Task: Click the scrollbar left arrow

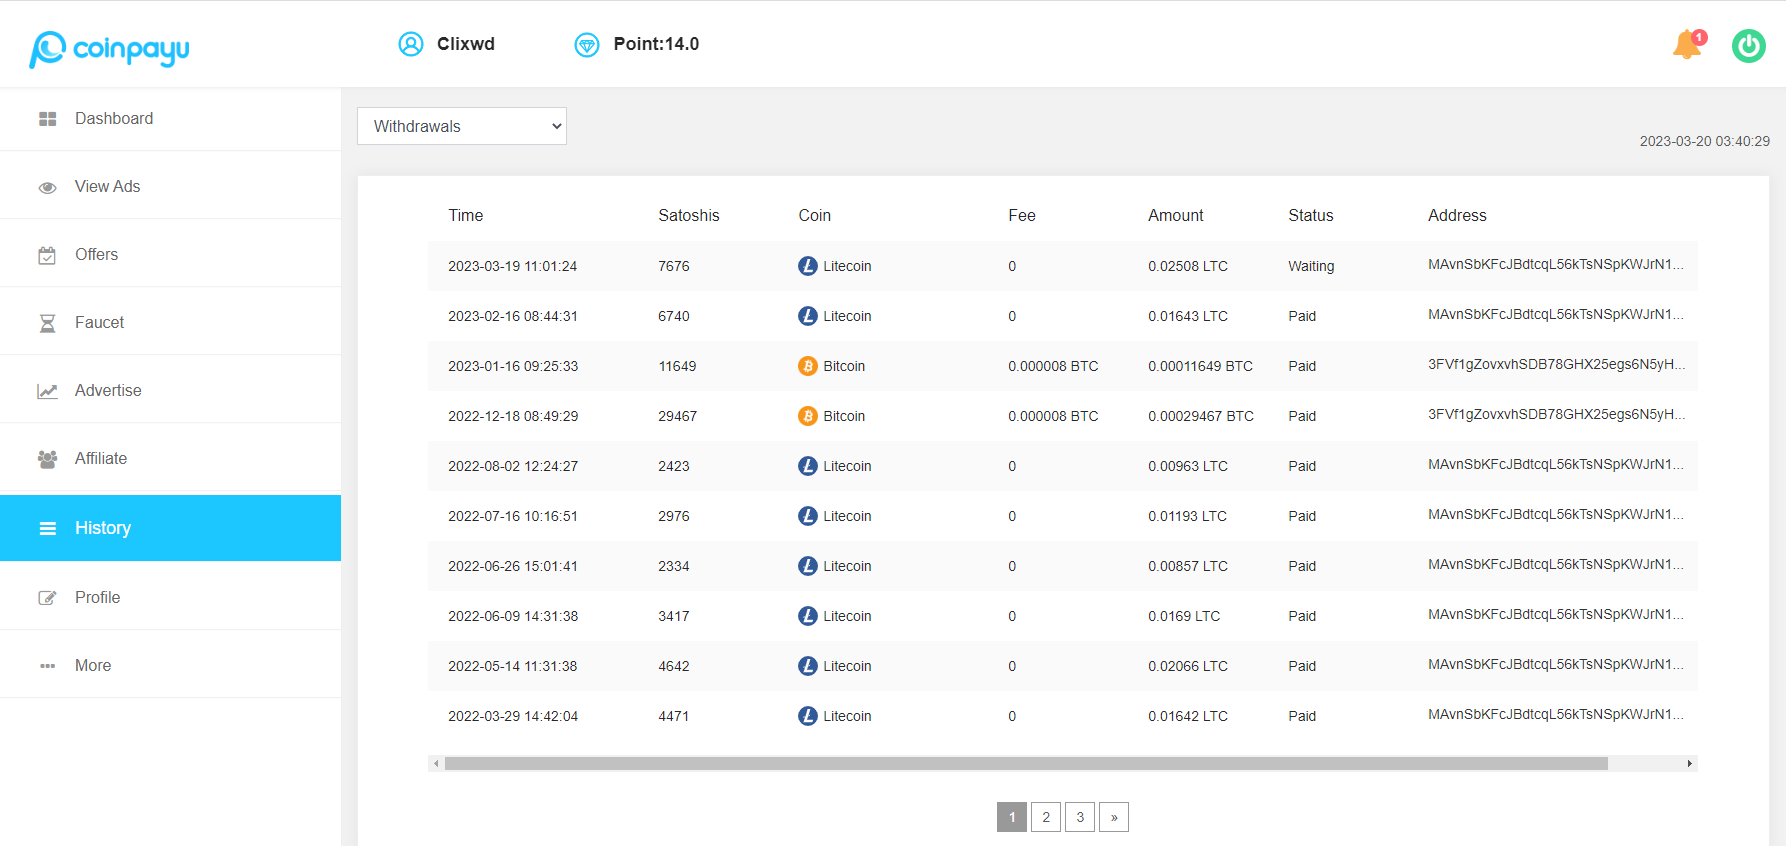Action: point(436,763)
